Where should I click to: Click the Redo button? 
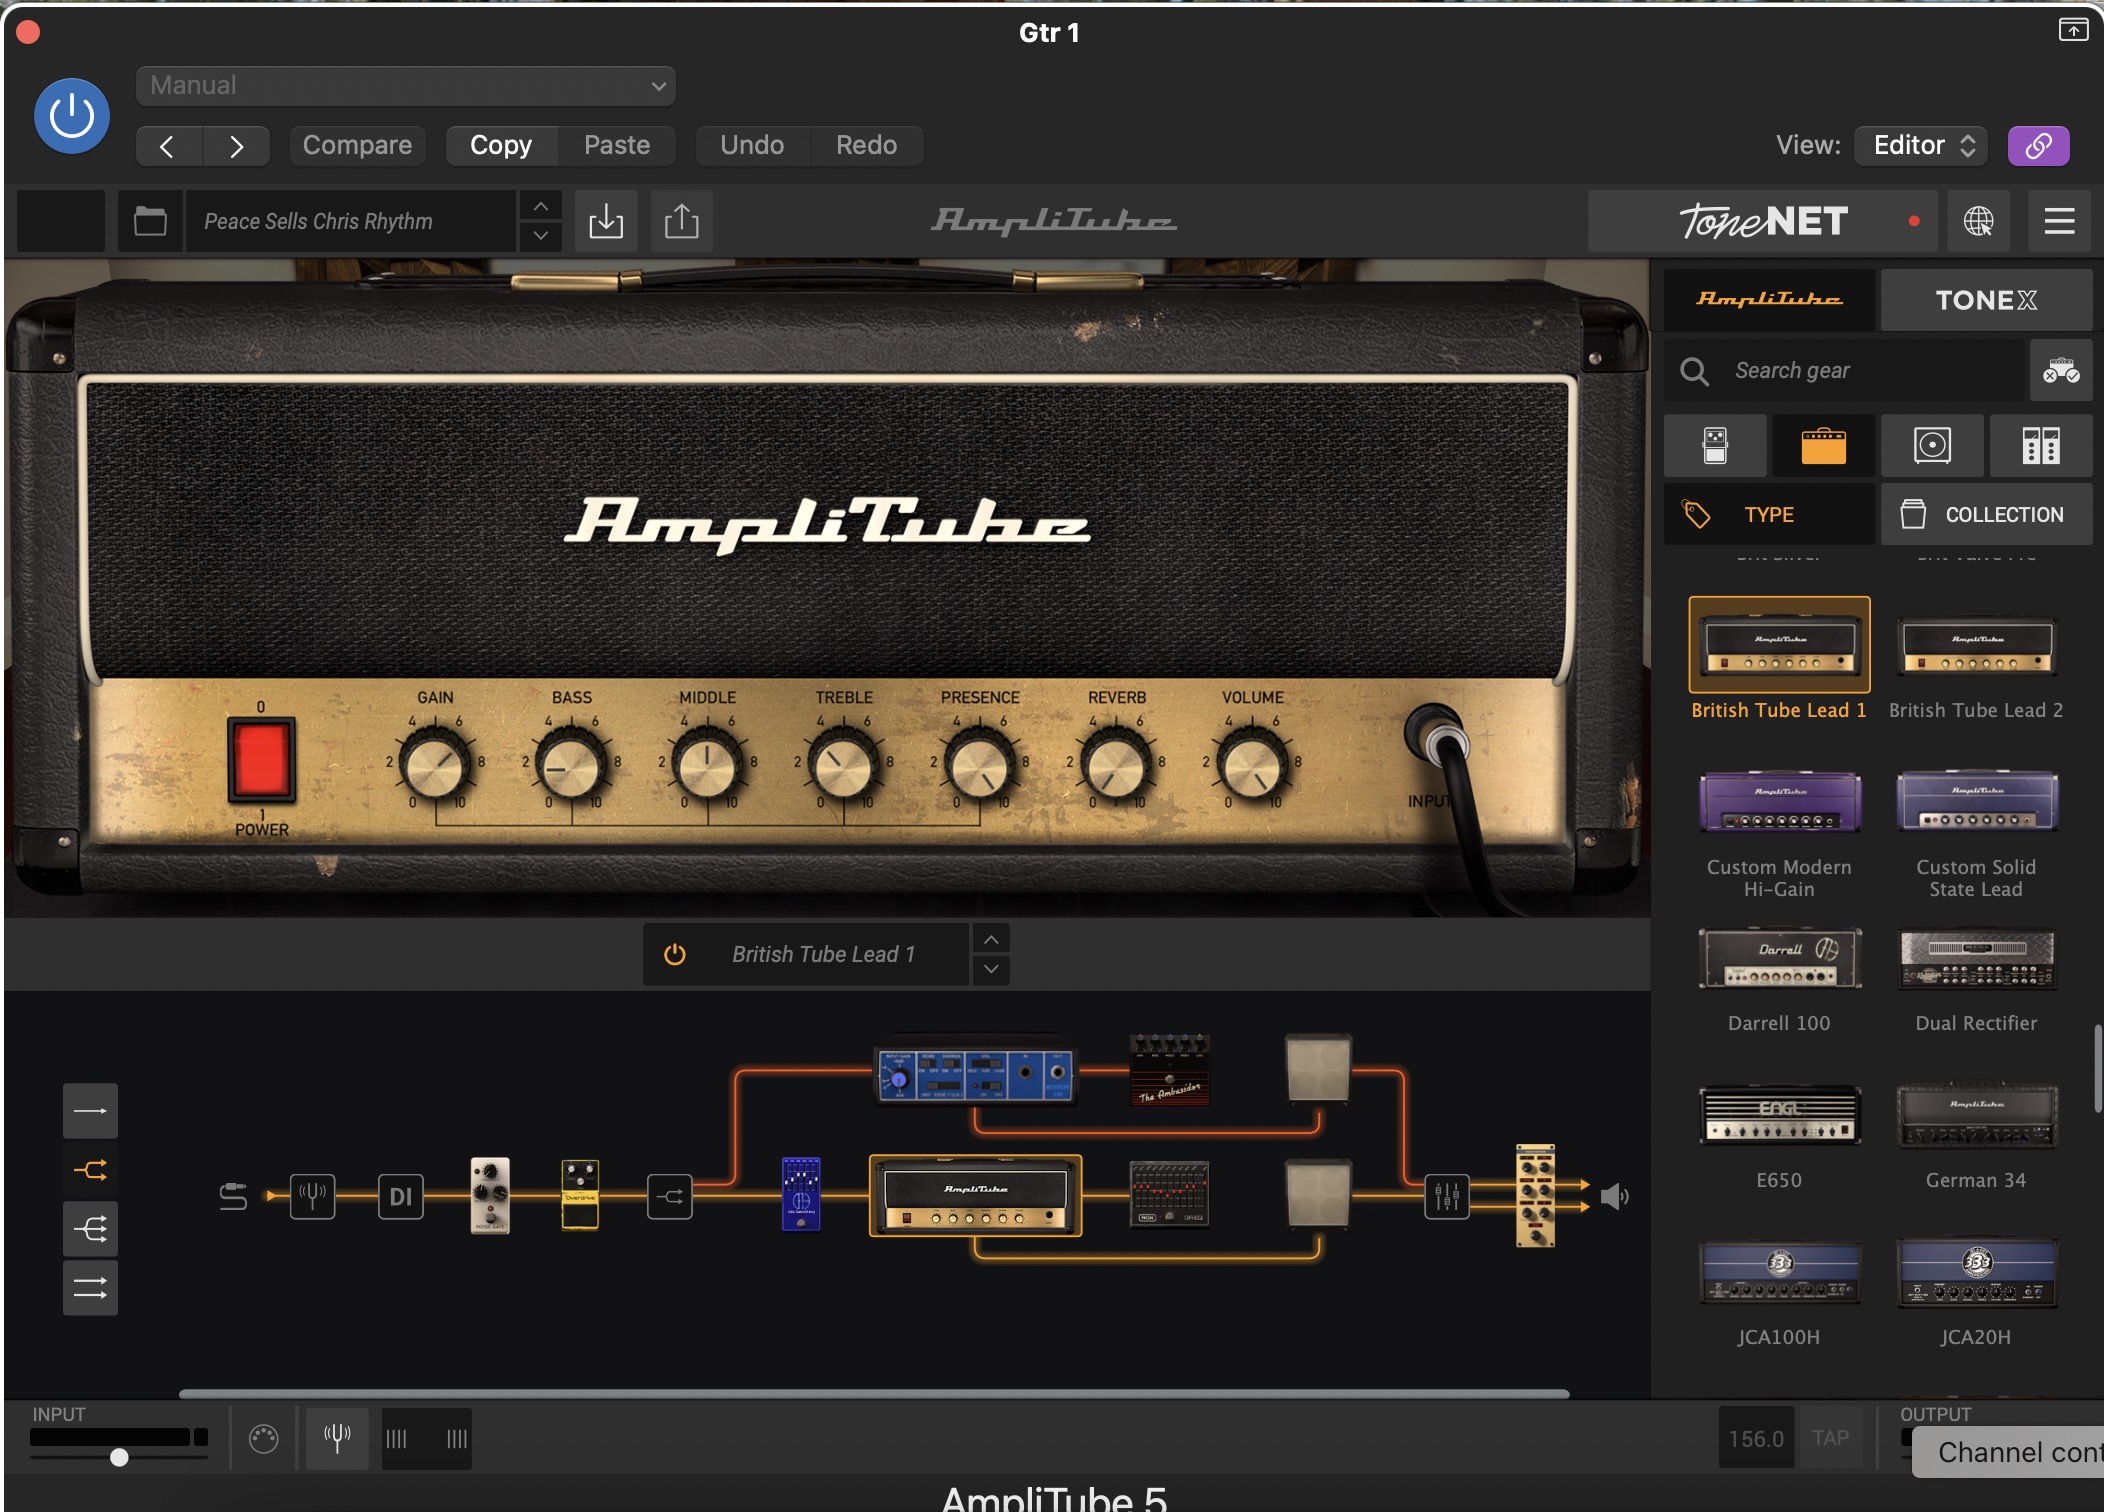pyautogui.click(x=866, y=146)
